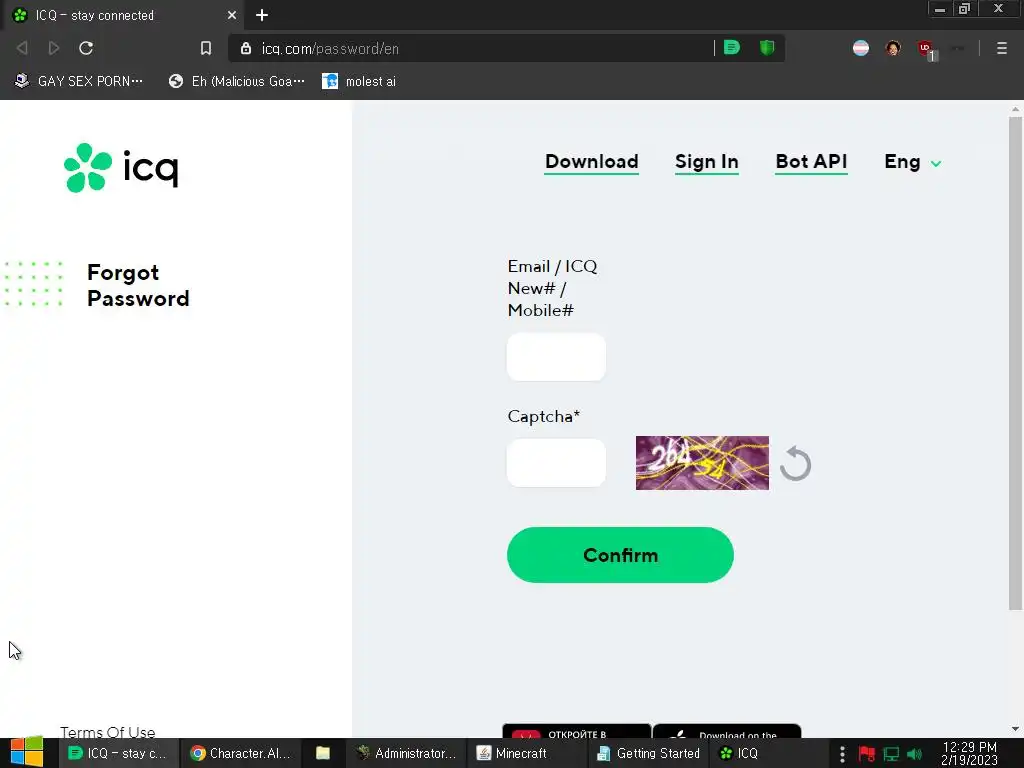
Task: Switch to Getting Started taskbar window
Action: 648,753
